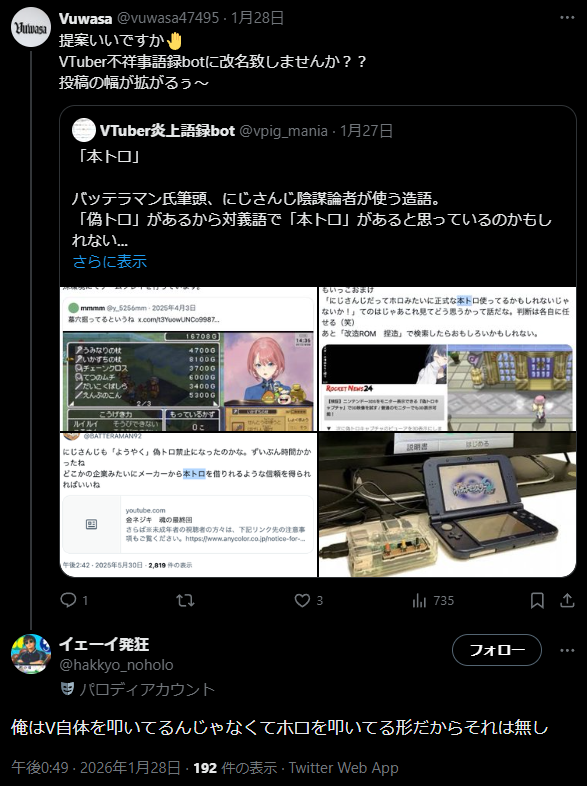Open the @vuwasa47495 handle link
The image size is (587, 786).
pyautogui.click(x=168, y=18)
